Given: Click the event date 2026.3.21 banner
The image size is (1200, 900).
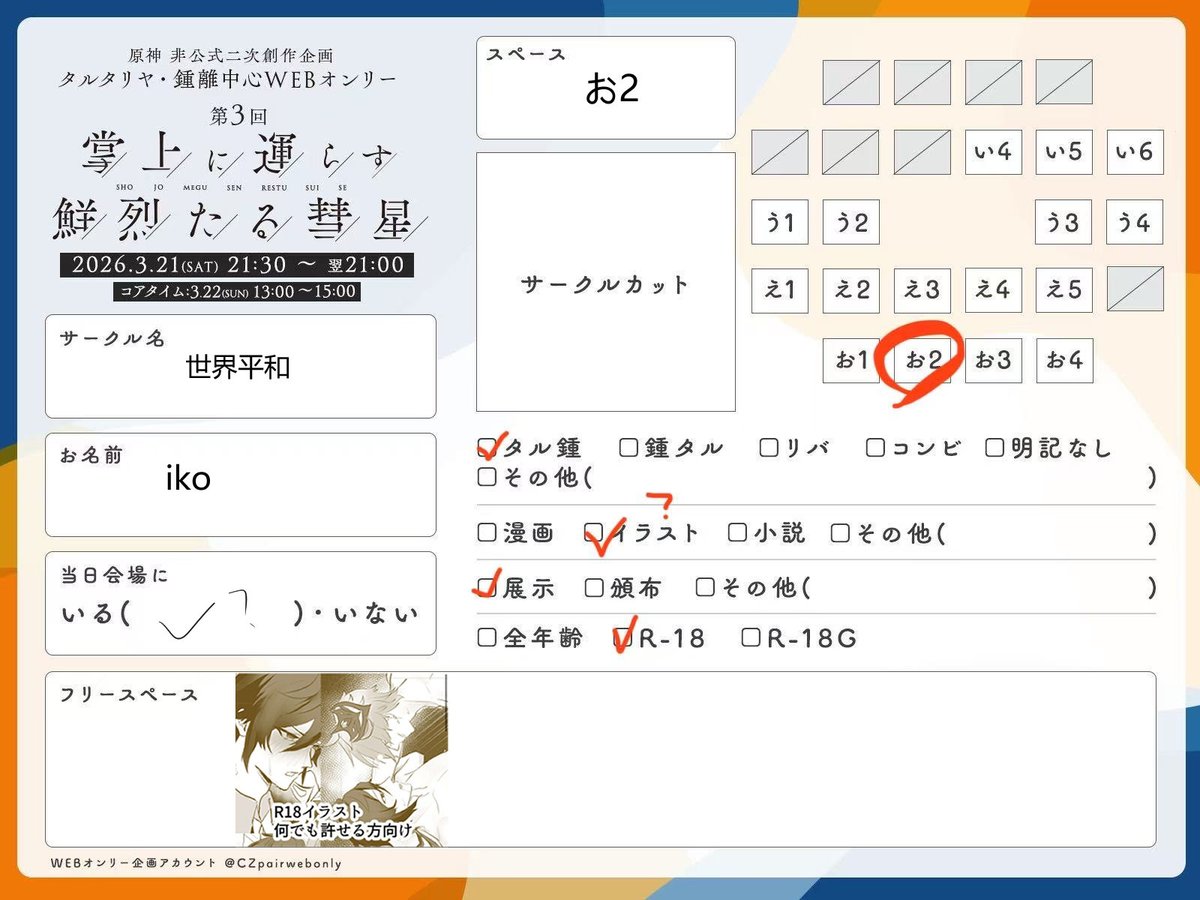Looking at the screenshot, I should 236,265.
